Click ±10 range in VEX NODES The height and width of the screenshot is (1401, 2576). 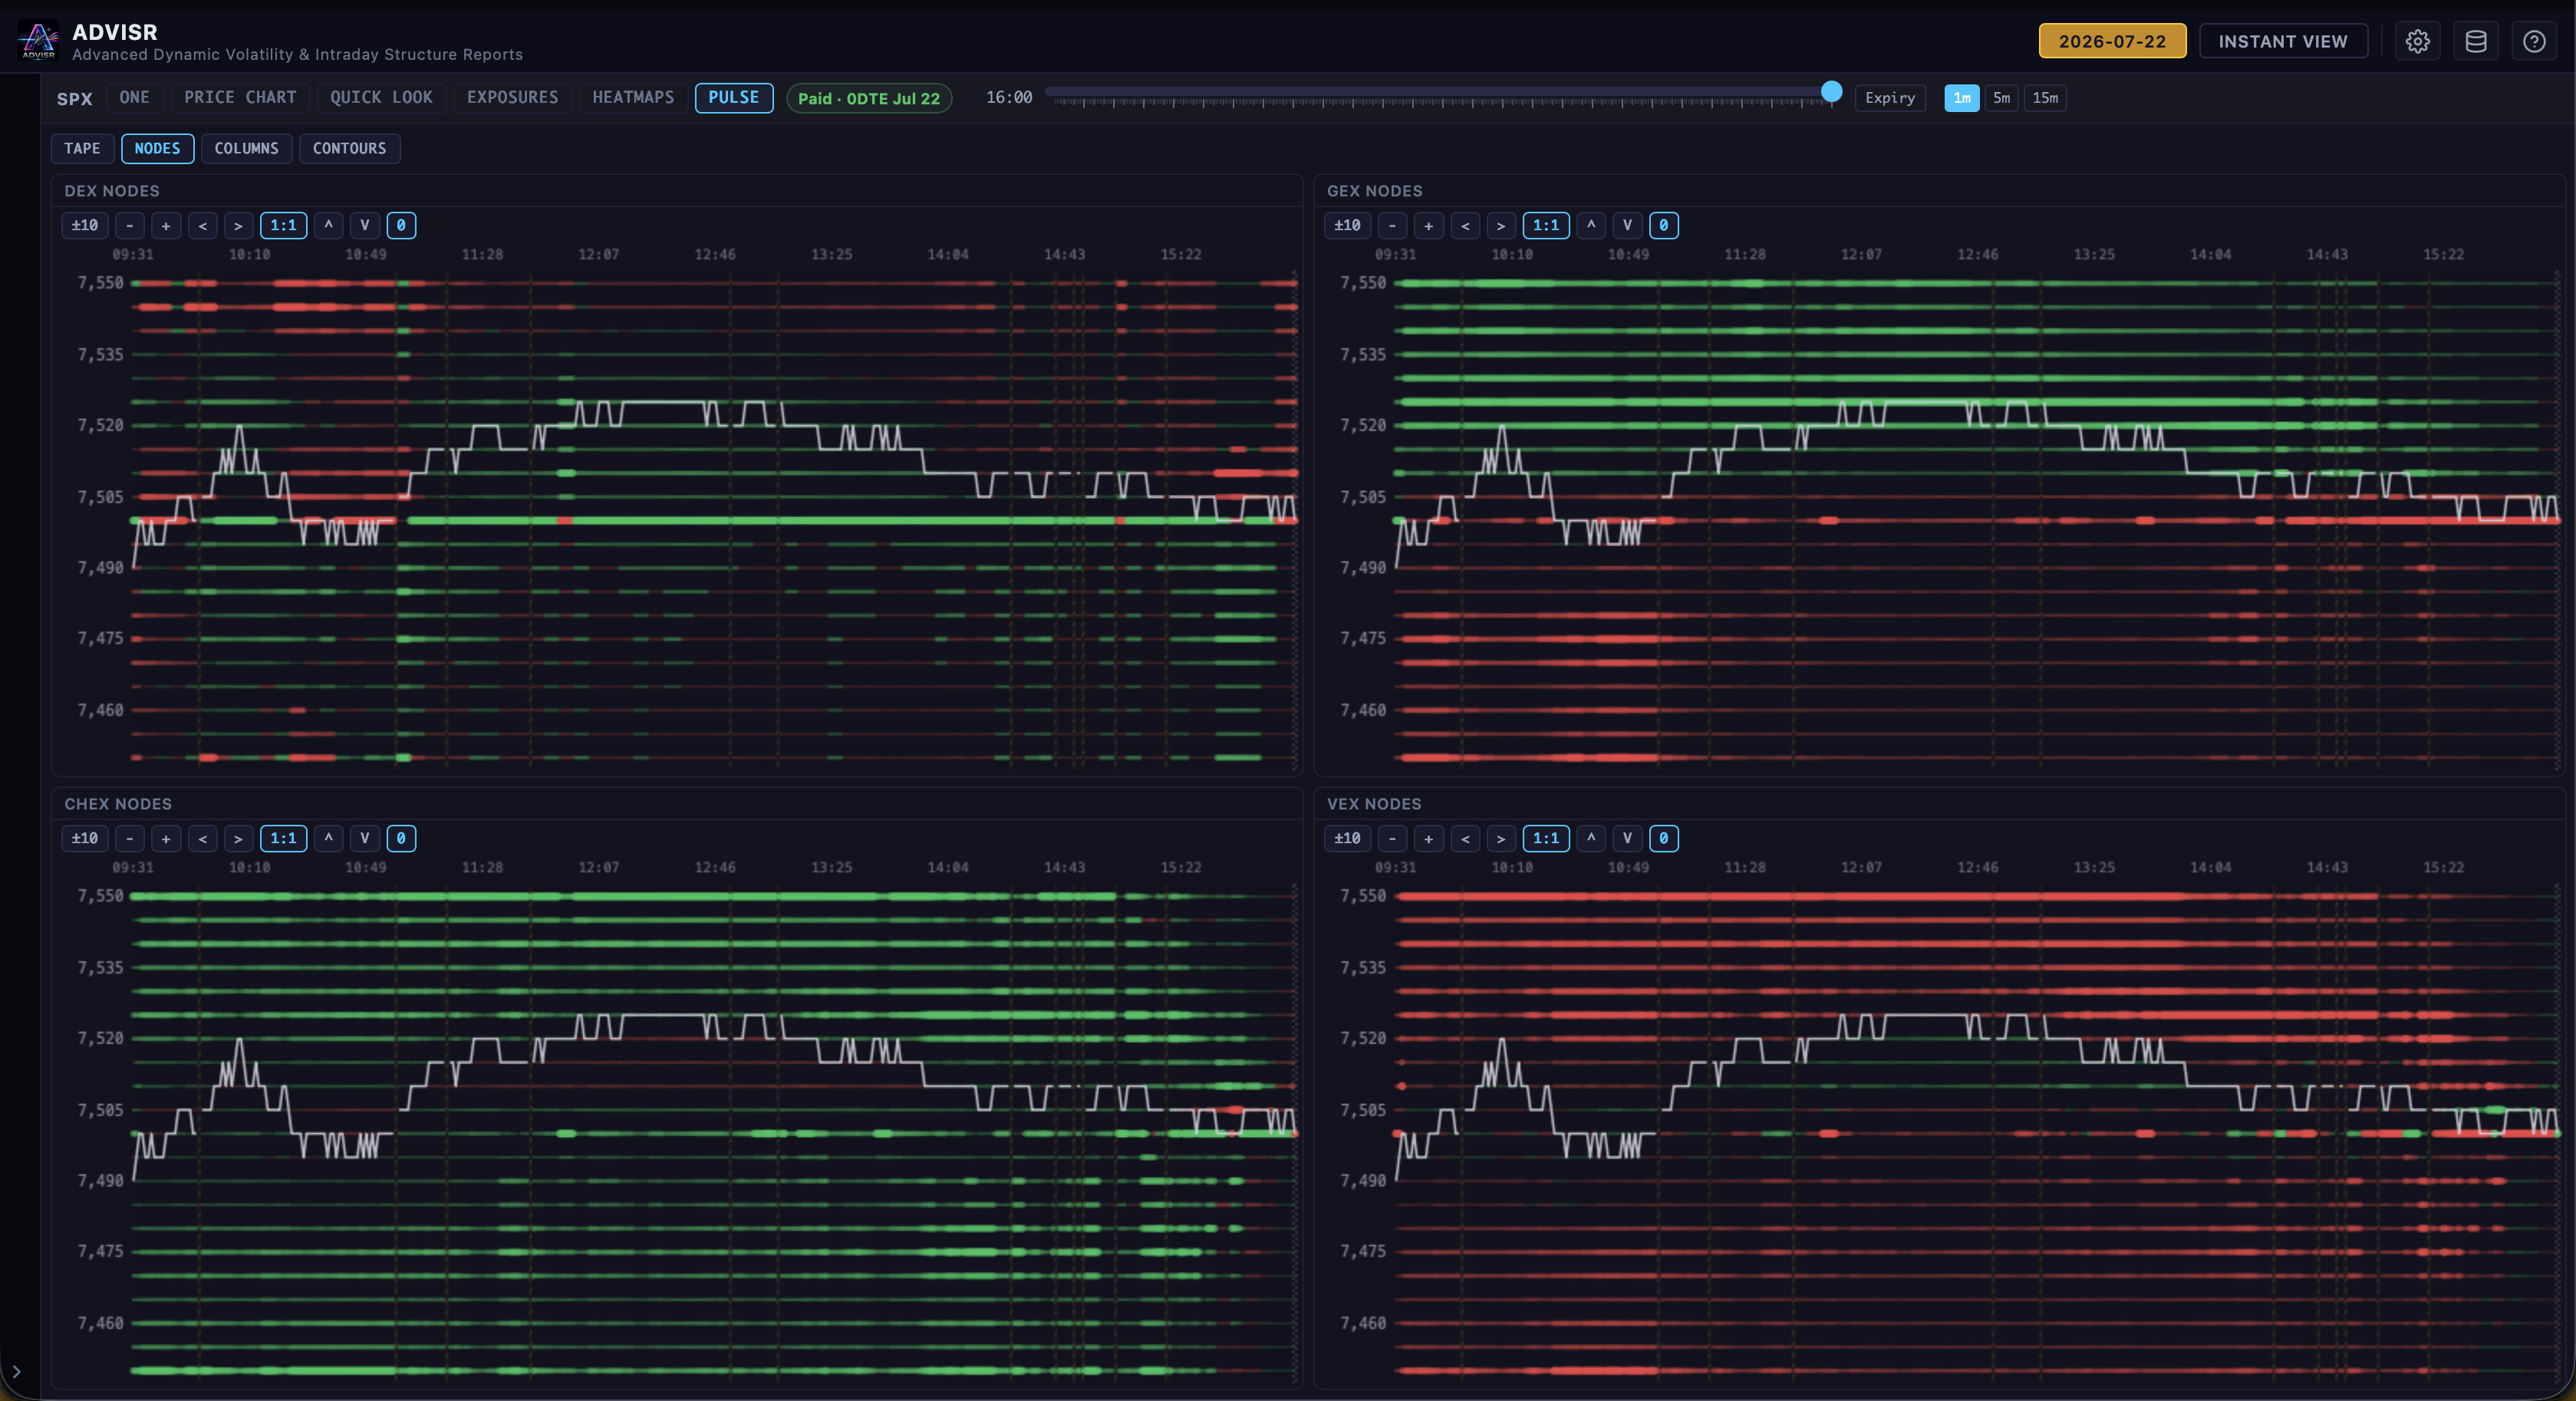1347,838
